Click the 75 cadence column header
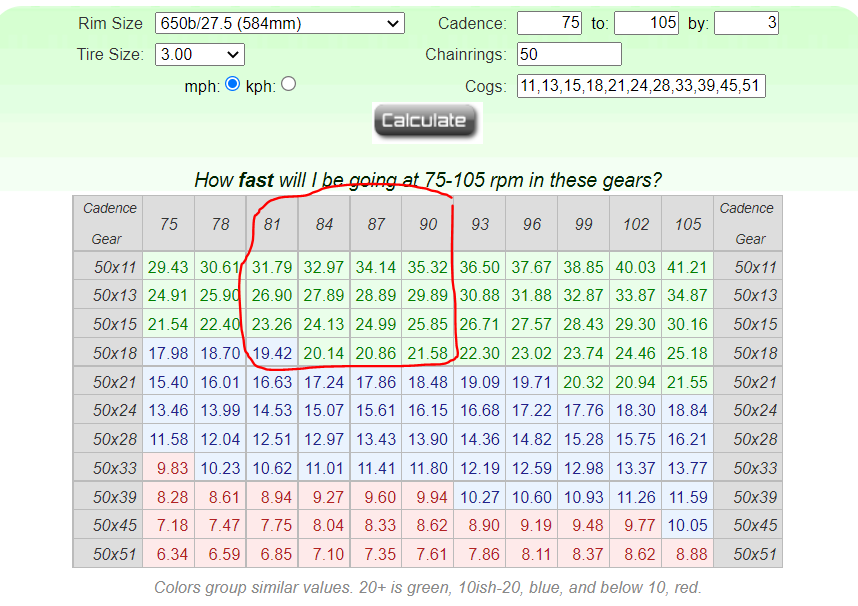The height and width of the screenshot is (606, 858). 168,224
